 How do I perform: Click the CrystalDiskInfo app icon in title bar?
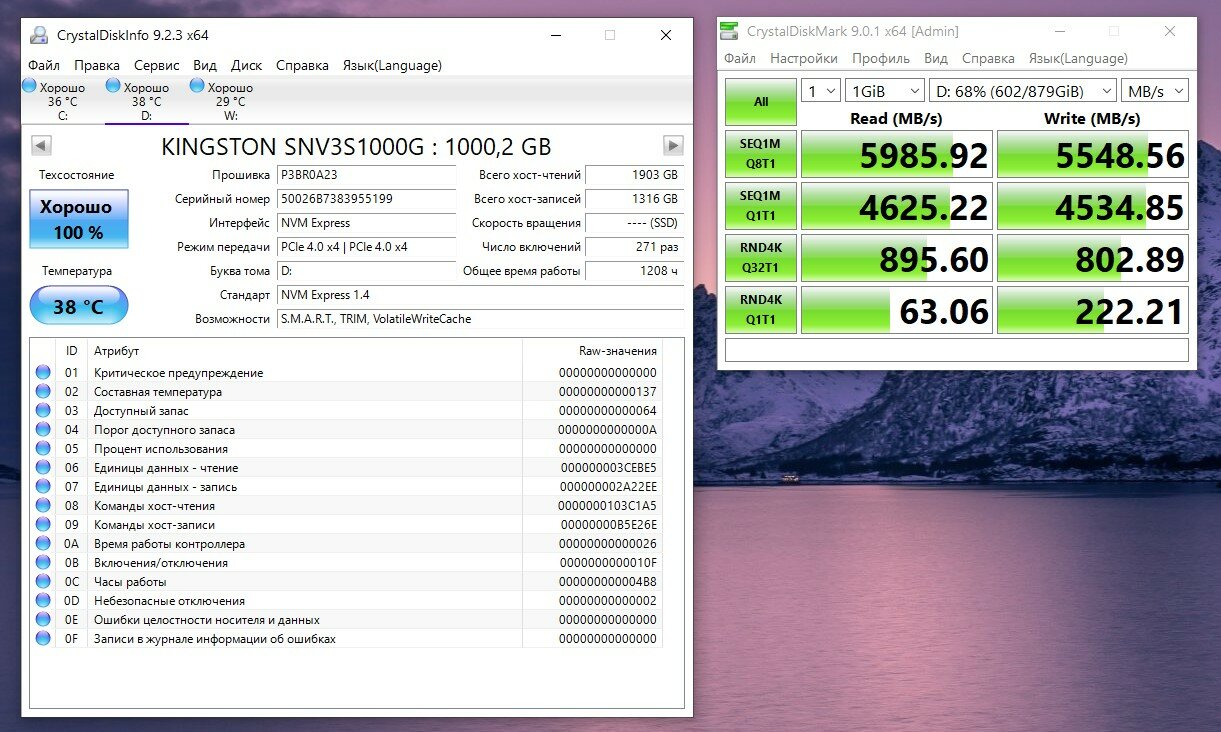coord(38,35)
